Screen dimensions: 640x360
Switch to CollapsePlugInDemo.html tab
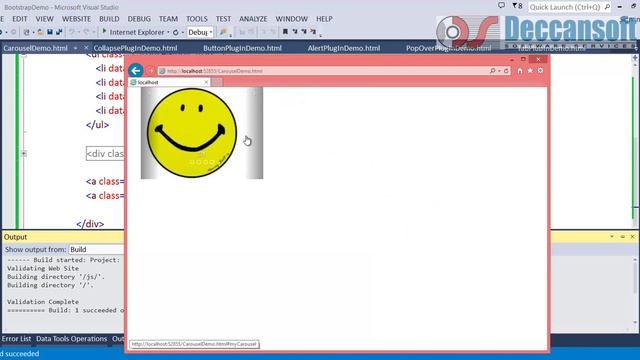[135, 48]
